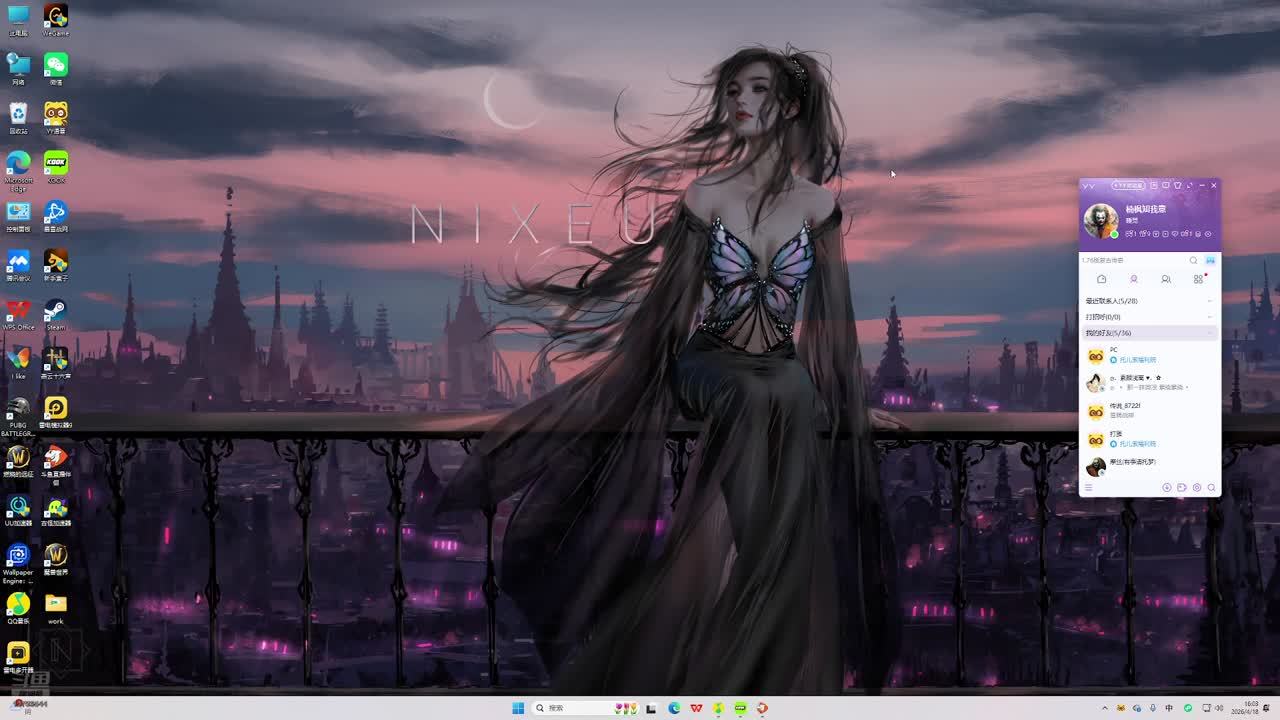Image resolution: width=1280 pixels, height=720 pixels.
Task: Open the skin (shirt) icon in YY title bar
Action: [1177, 185]
